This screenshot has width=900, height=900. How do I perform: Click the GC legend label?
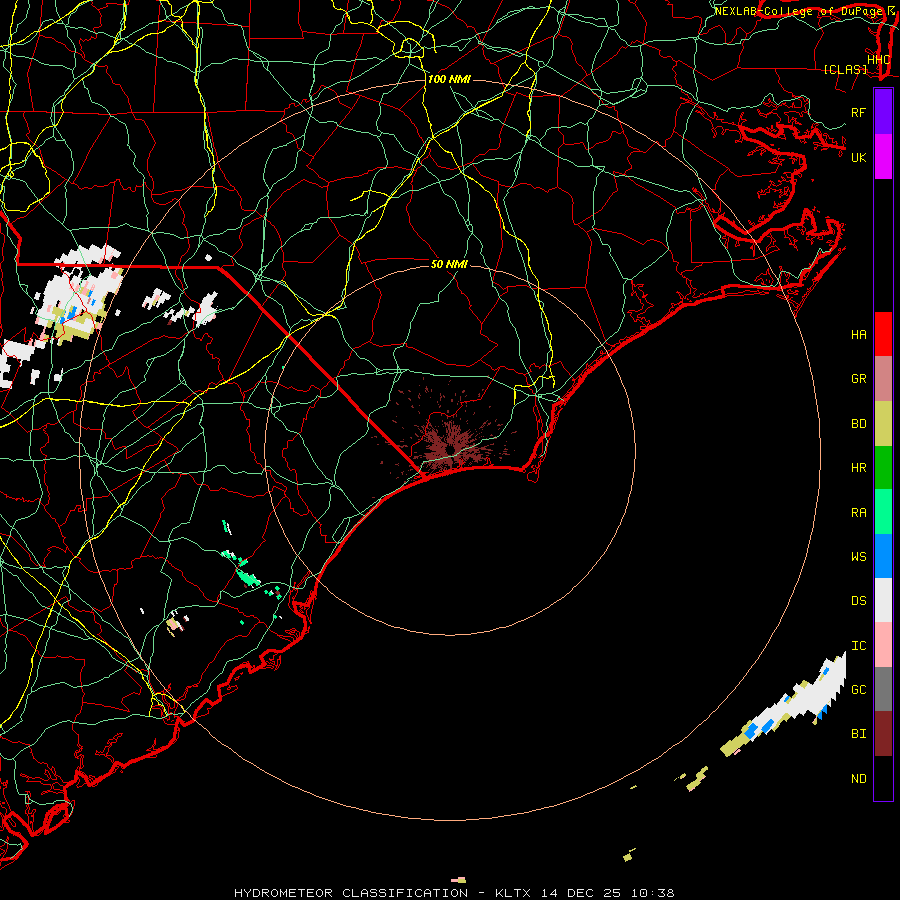pyautogui.click(x=858, y=690)
